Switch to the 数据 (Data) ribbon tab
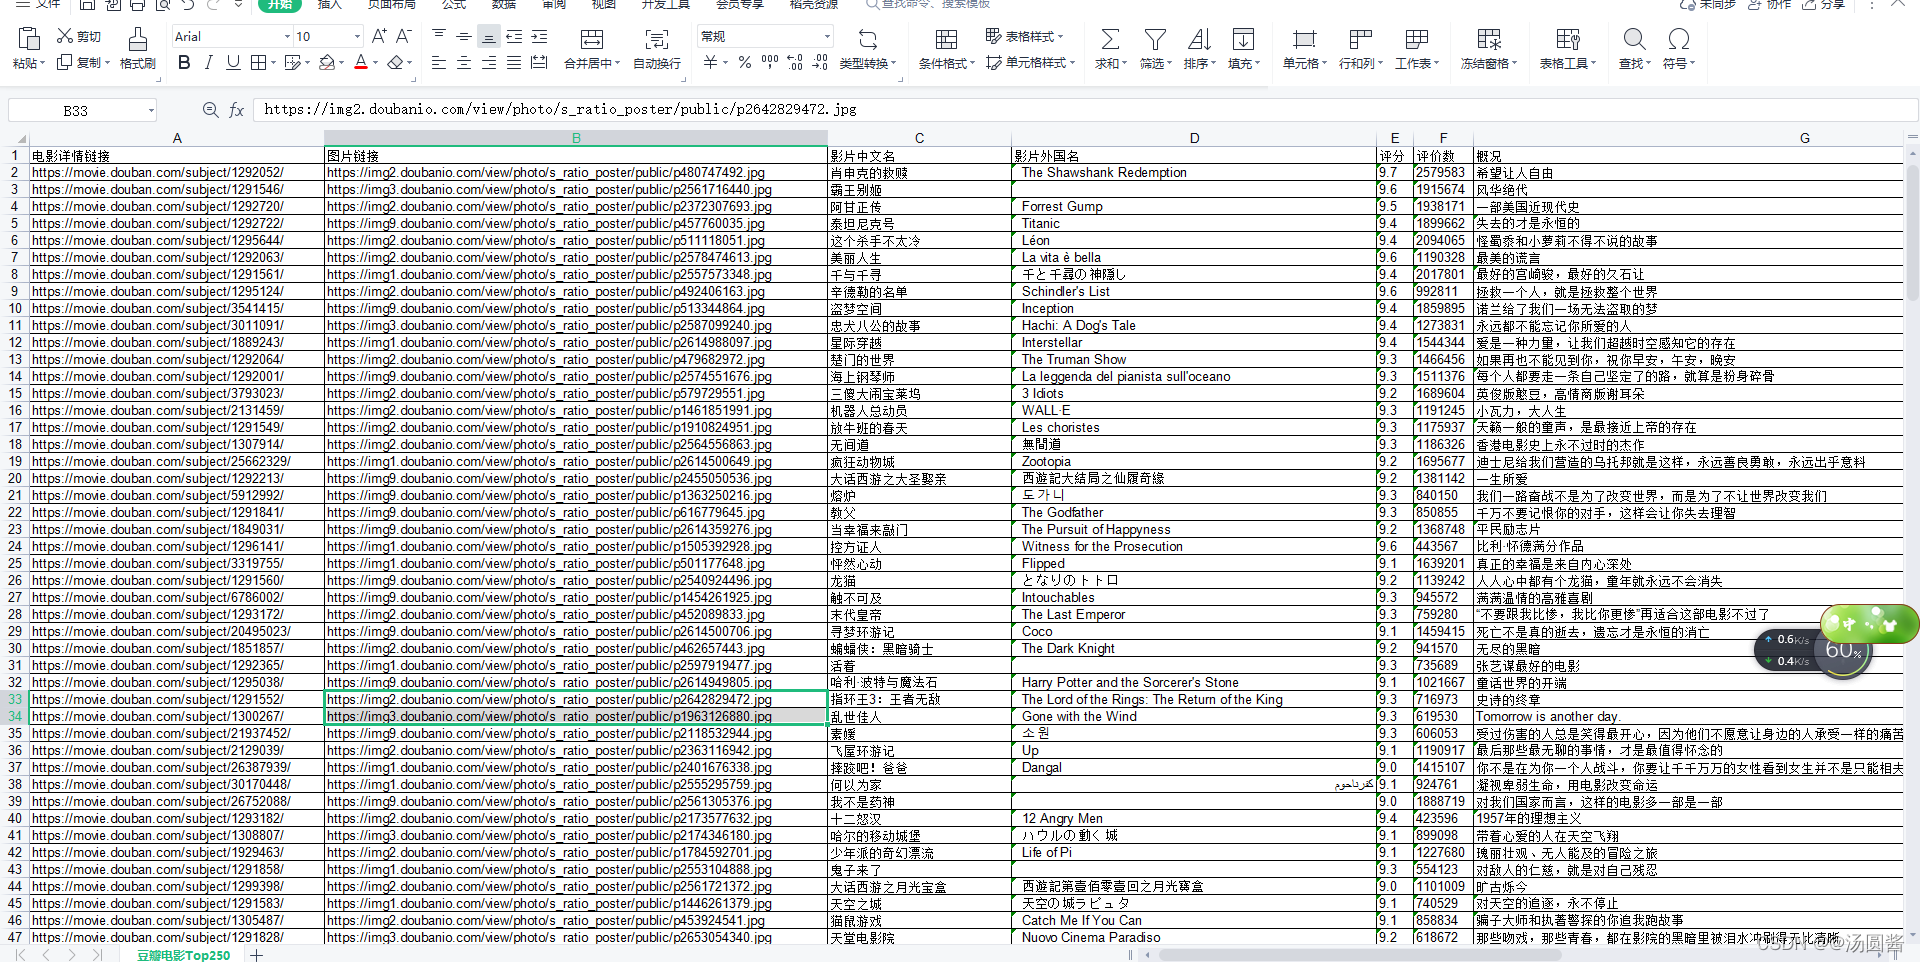Image resolution: width=1920 pixels, height=962 pixels. pyautogui.click(x=504, y=4)
